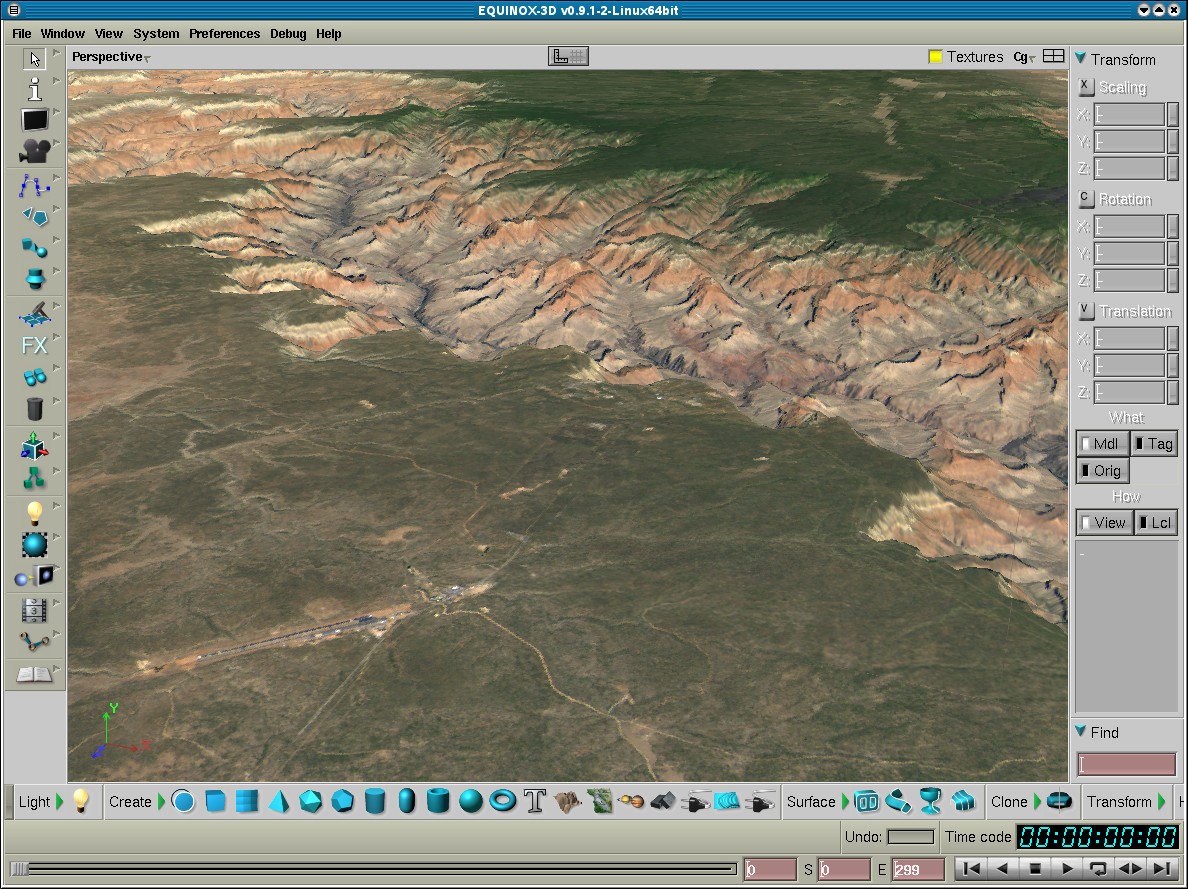Click the open book icon in sidebar
The height and width of the screenshot is (889, 1188).
point(35,675)
